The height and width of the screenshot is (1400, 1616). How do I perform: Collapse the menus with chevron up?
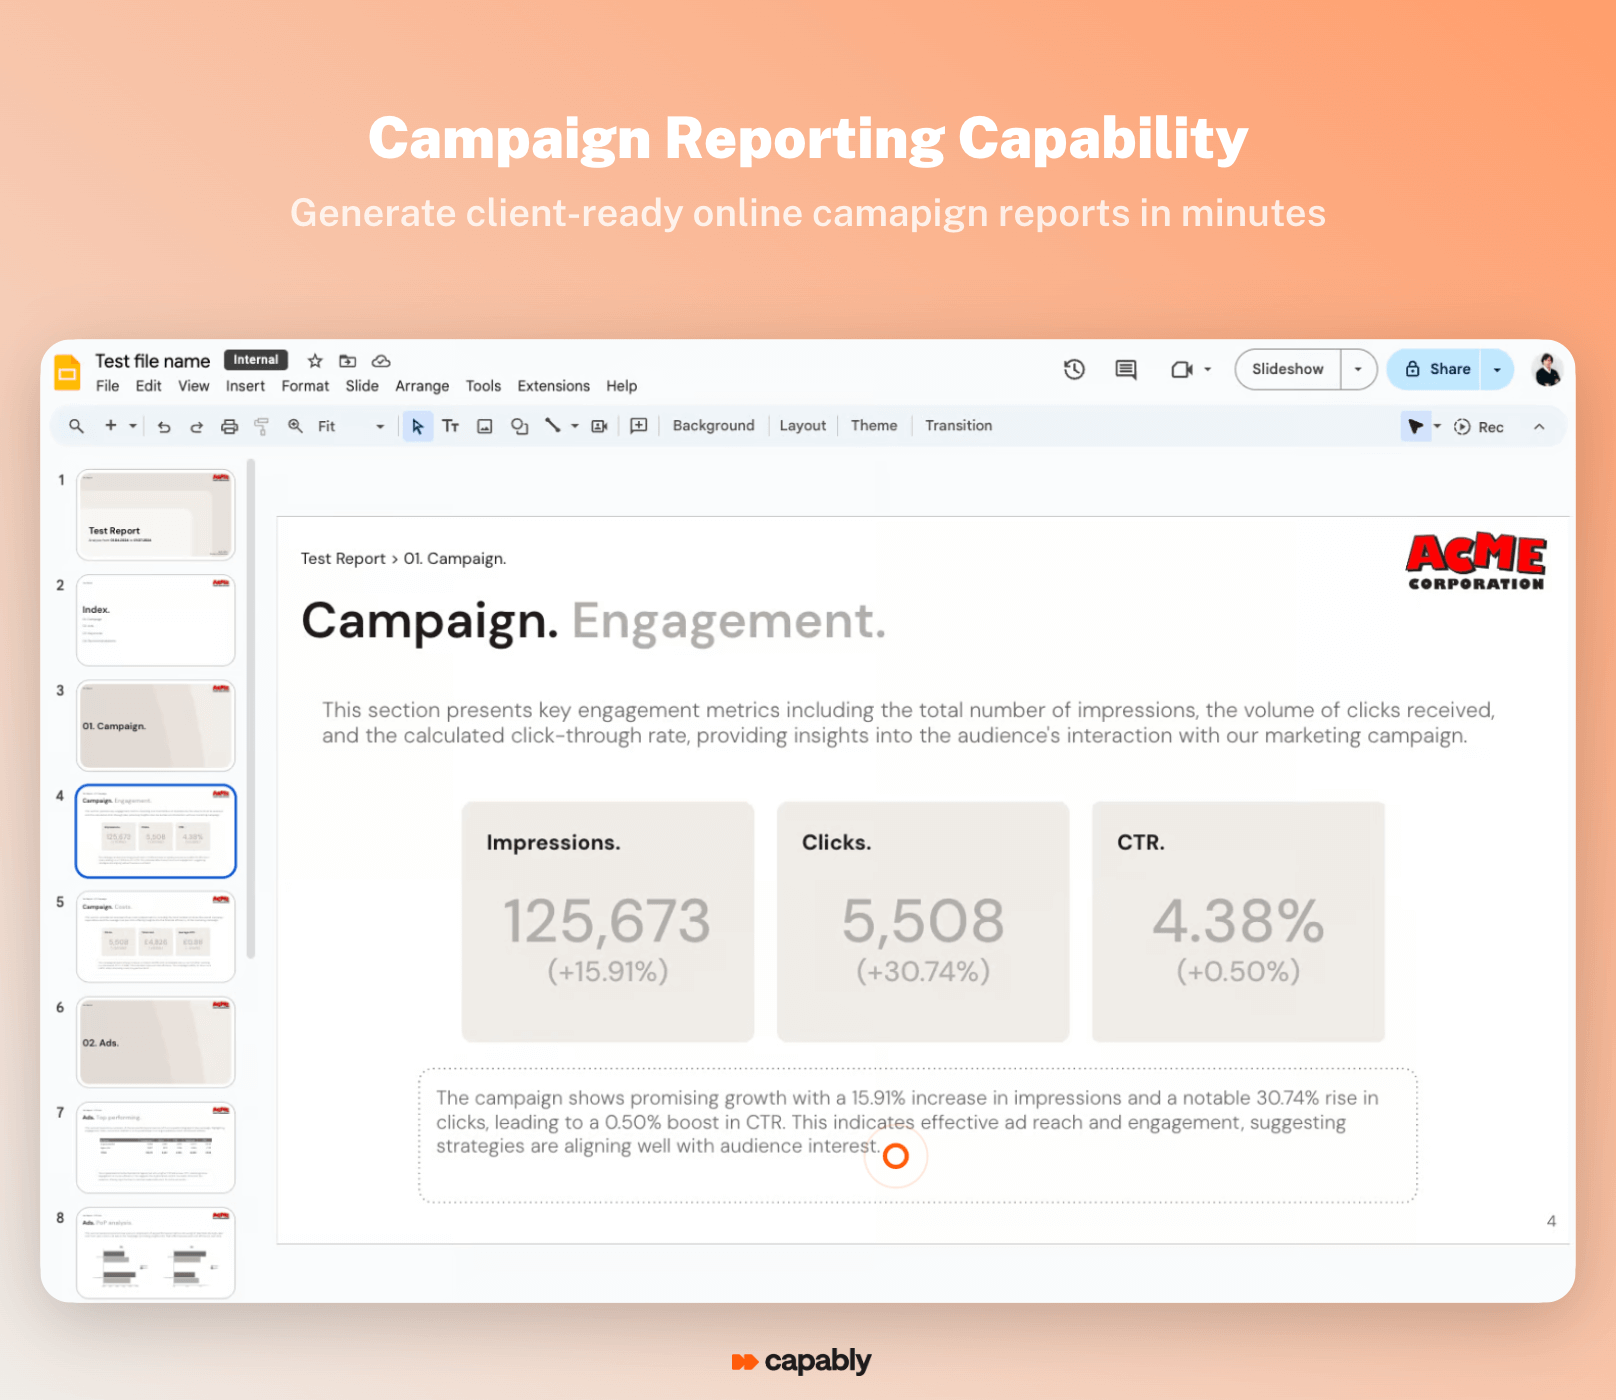coord(1539,427)
